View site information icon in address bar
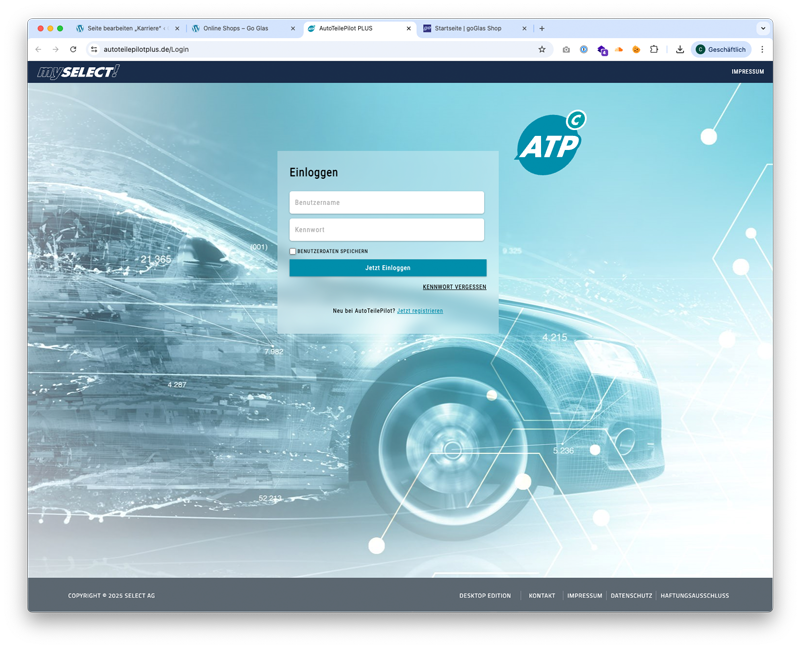The image size is (800, 648). tap(94, 49)
